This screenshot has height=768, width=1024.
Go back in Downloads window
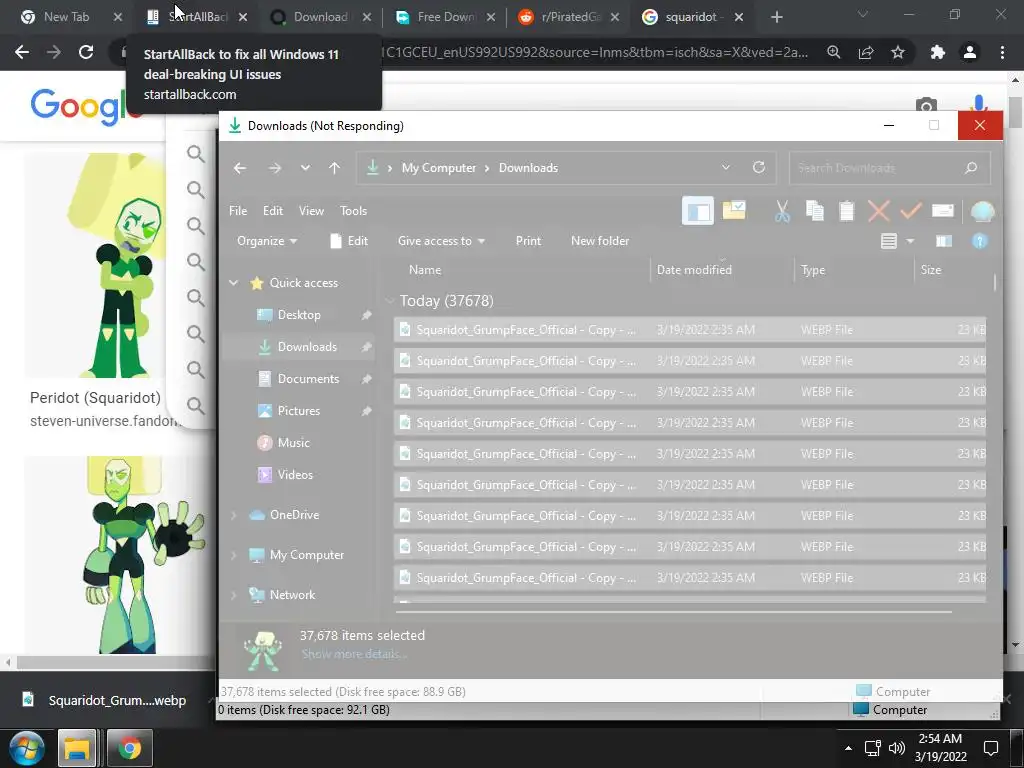tap(240, 168)
